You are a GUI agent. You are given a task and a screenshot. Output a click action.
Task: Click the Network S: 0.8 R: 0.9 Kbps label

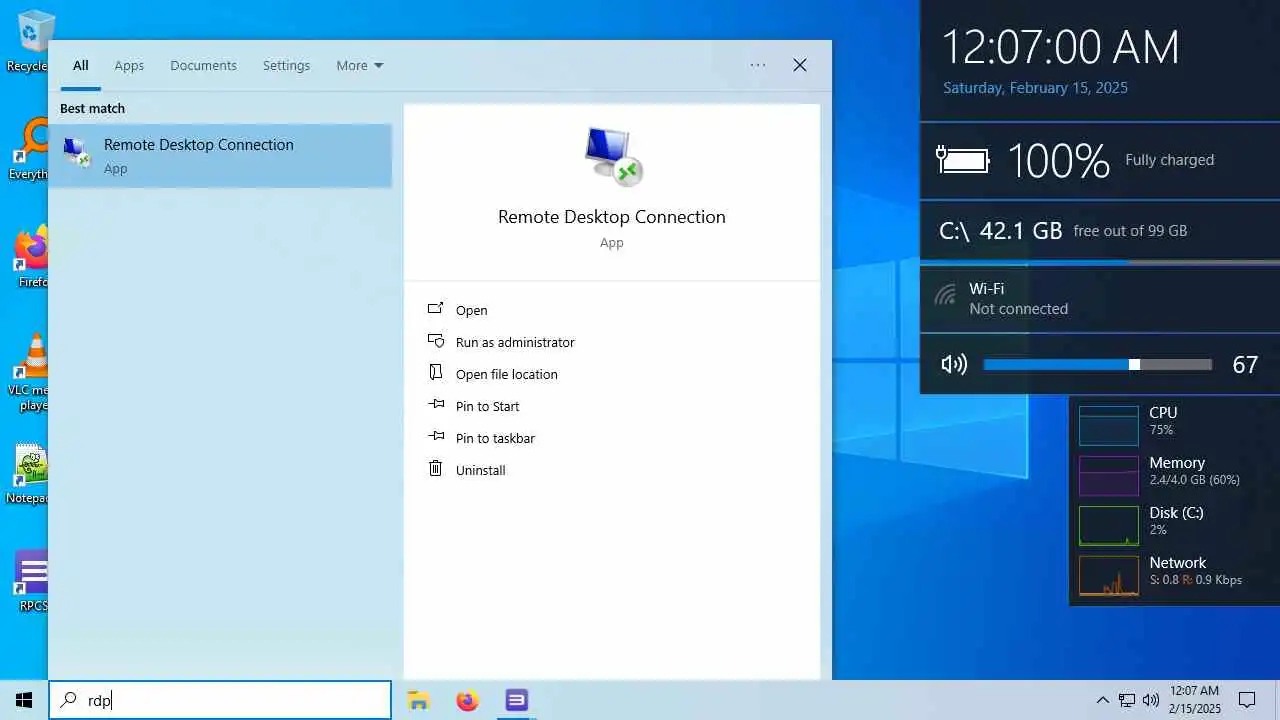tap(1196, 571)
